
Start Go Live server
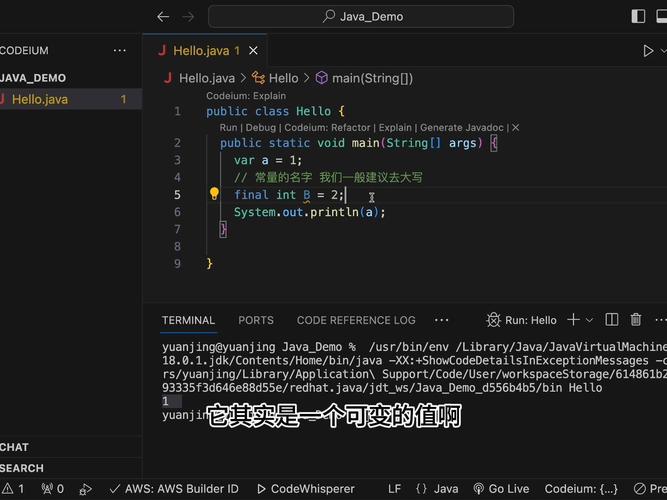point(502,489)
